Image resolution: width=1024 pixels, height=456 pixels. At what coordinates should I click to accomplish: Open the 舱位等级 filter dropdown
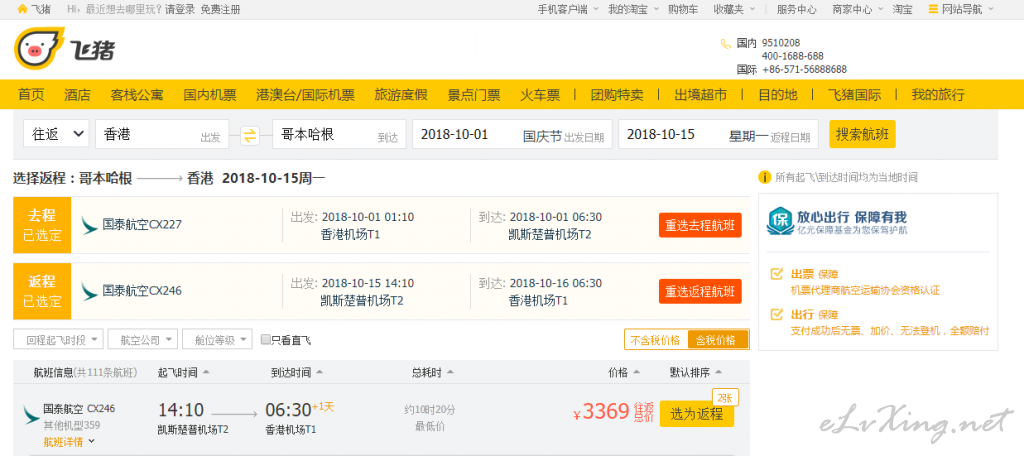coord(217,340)
